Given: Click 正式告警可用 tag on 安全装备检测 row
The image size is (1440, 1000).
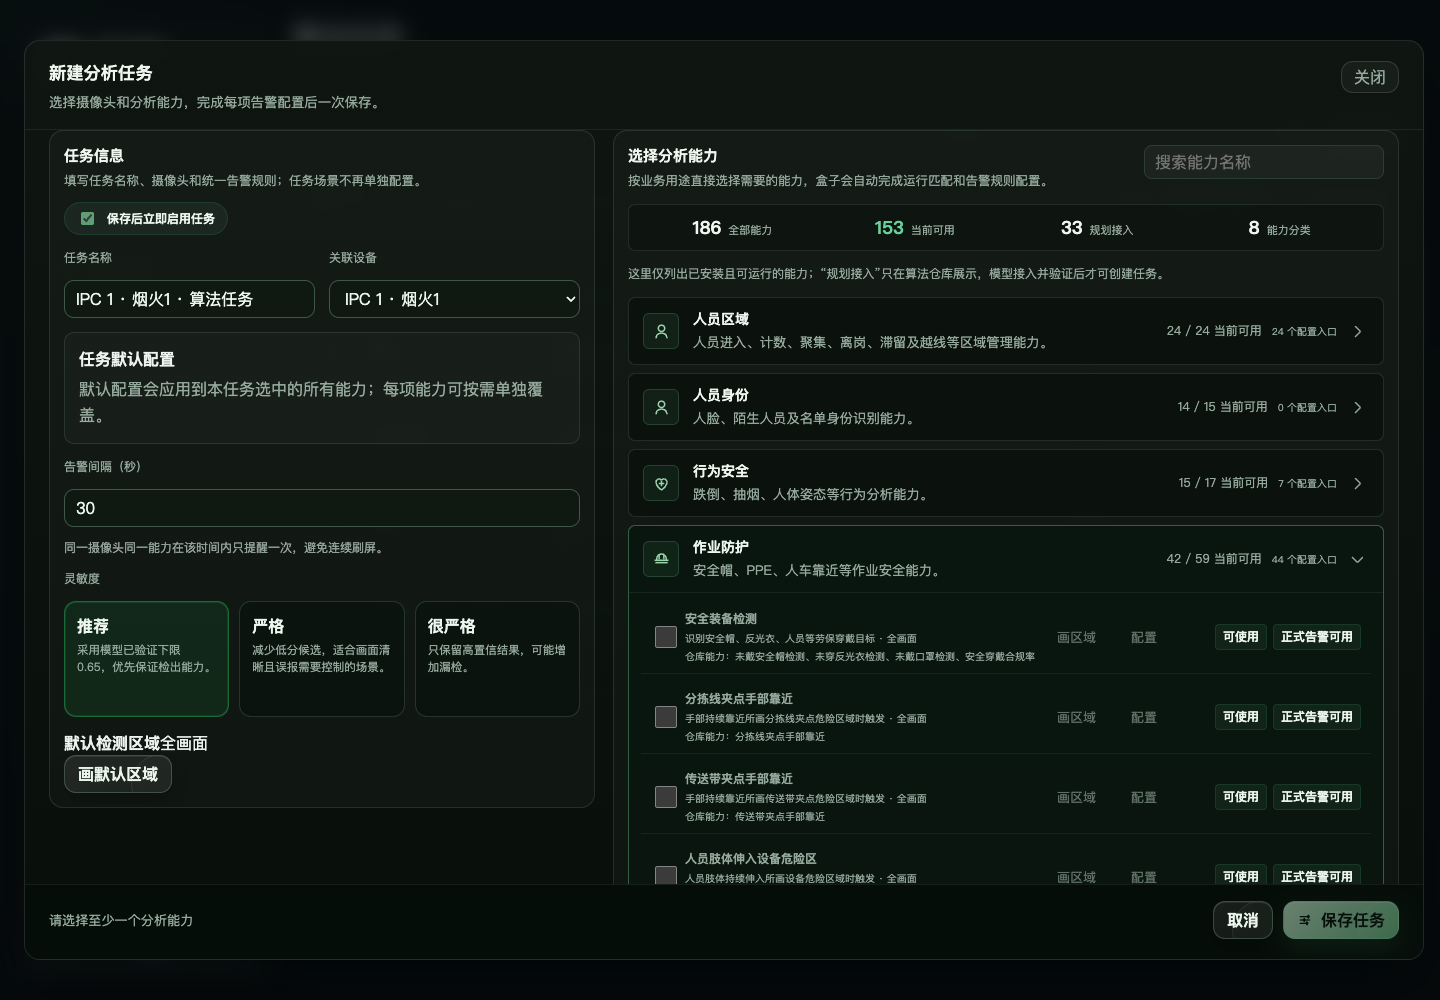Looking at the screenshot, I should [1317, 637].
